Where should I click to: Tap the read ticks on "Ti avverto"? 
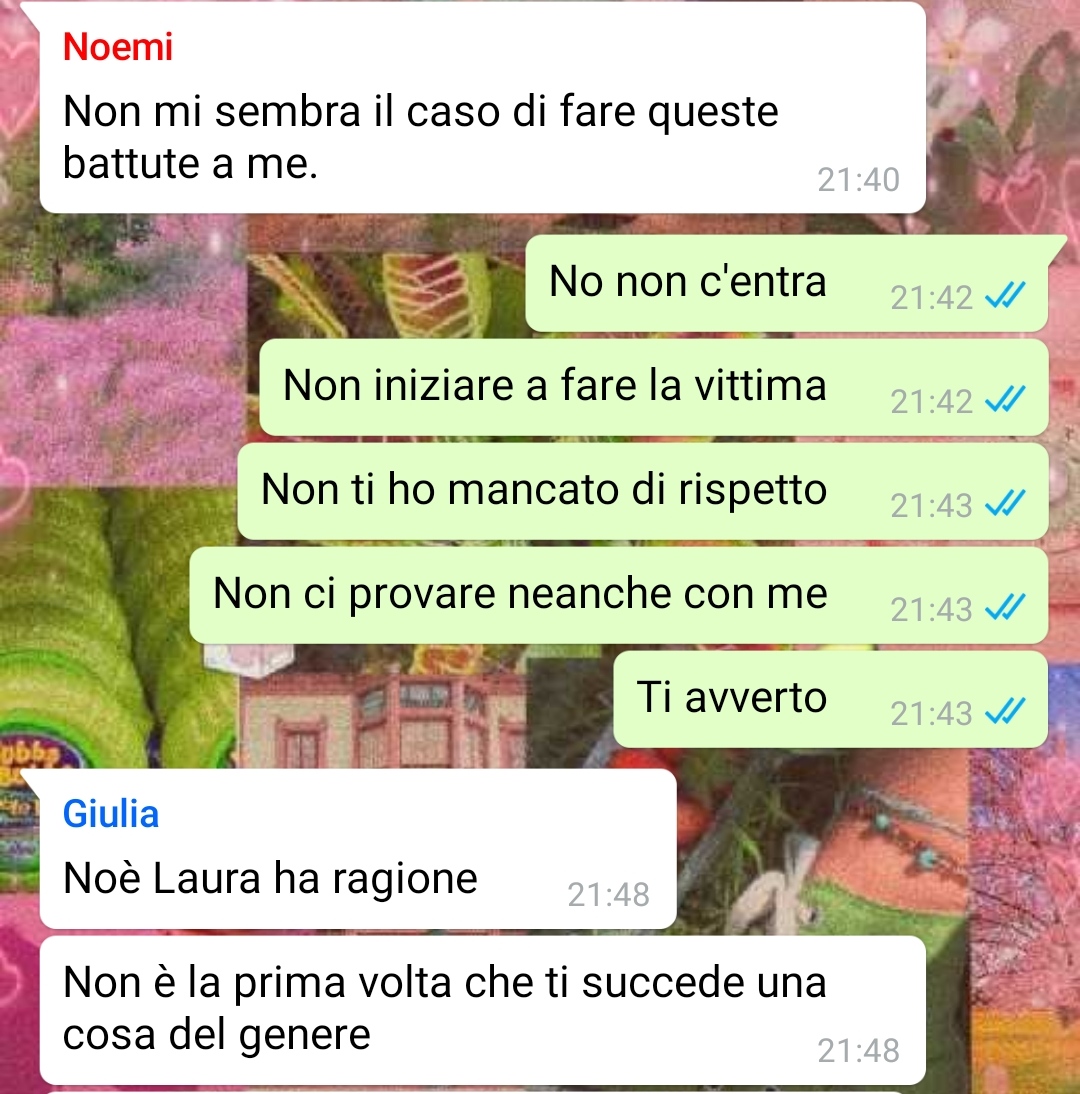point(1005,711)
